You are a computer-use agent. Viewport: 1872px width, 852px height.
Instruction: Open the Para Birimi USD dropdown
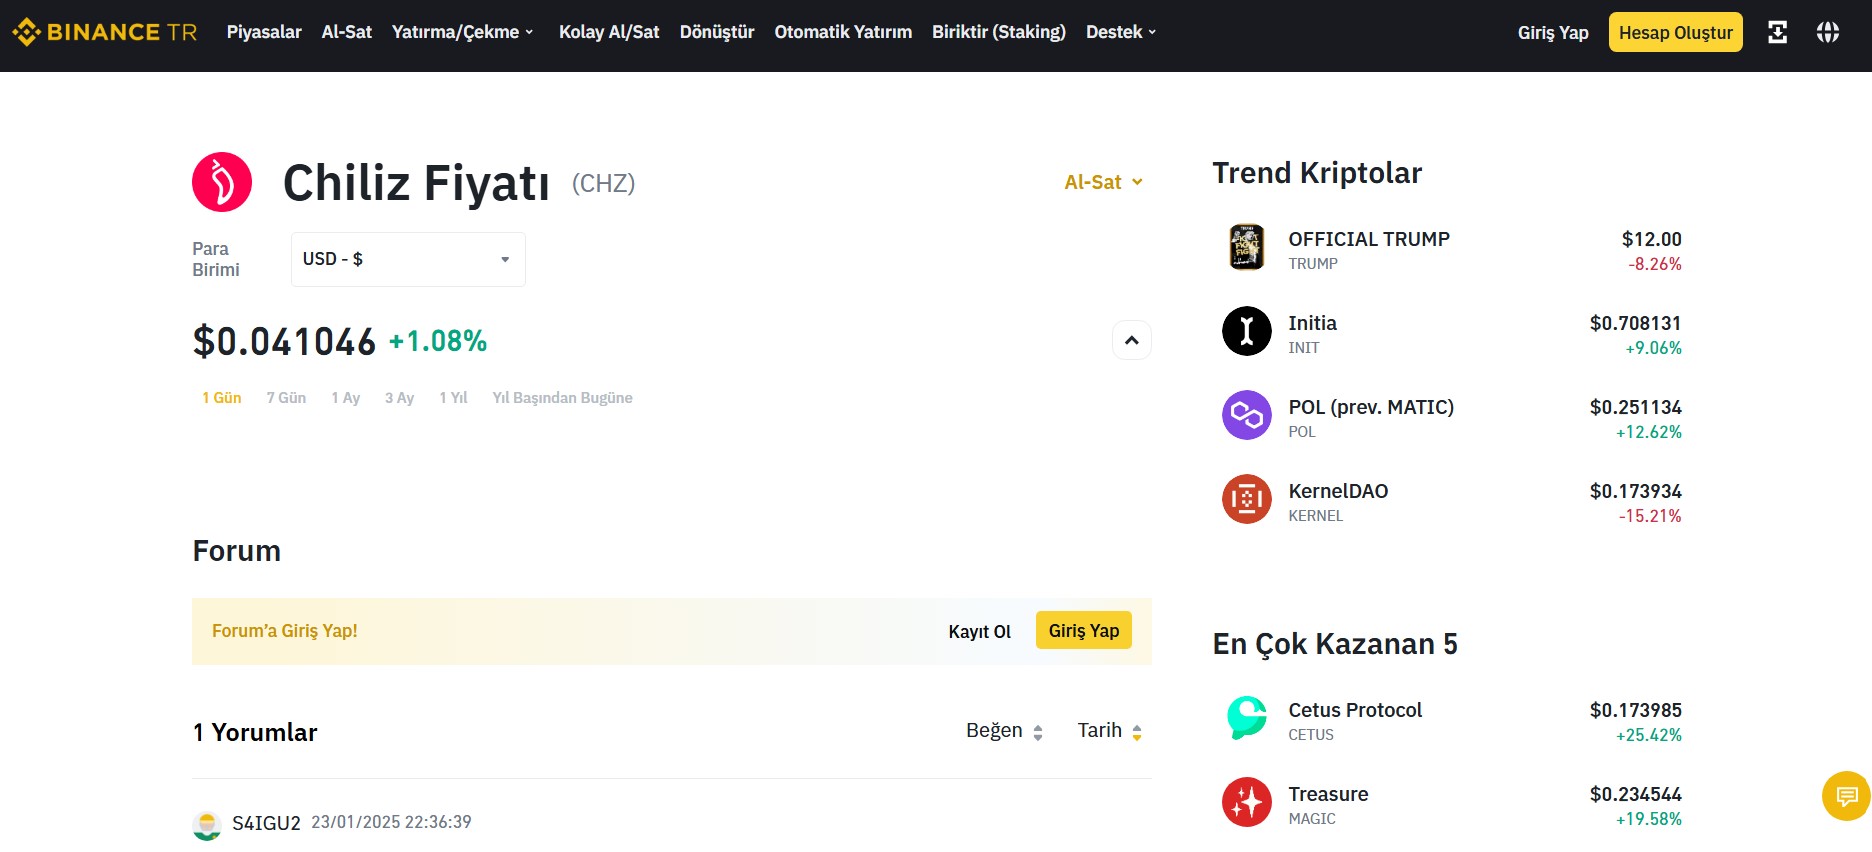coord(408,259)
